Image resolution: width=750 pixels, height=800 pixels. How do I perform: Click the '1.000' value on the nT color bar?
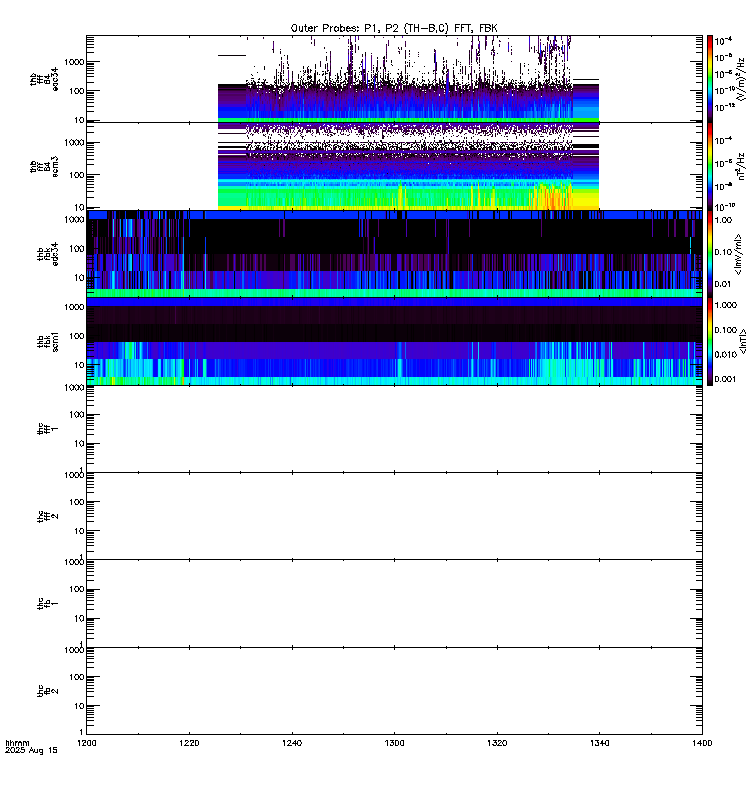pos(726,305)
